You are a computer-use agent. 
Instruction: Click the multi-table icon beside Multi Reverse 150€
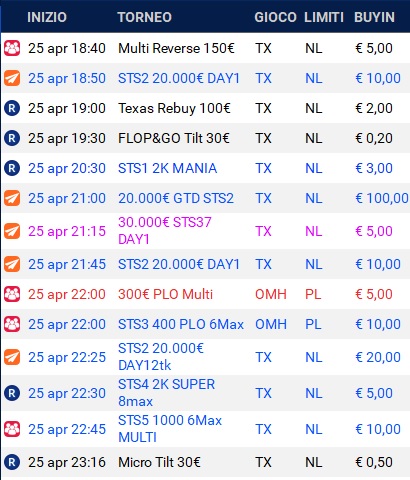(12, 48)
